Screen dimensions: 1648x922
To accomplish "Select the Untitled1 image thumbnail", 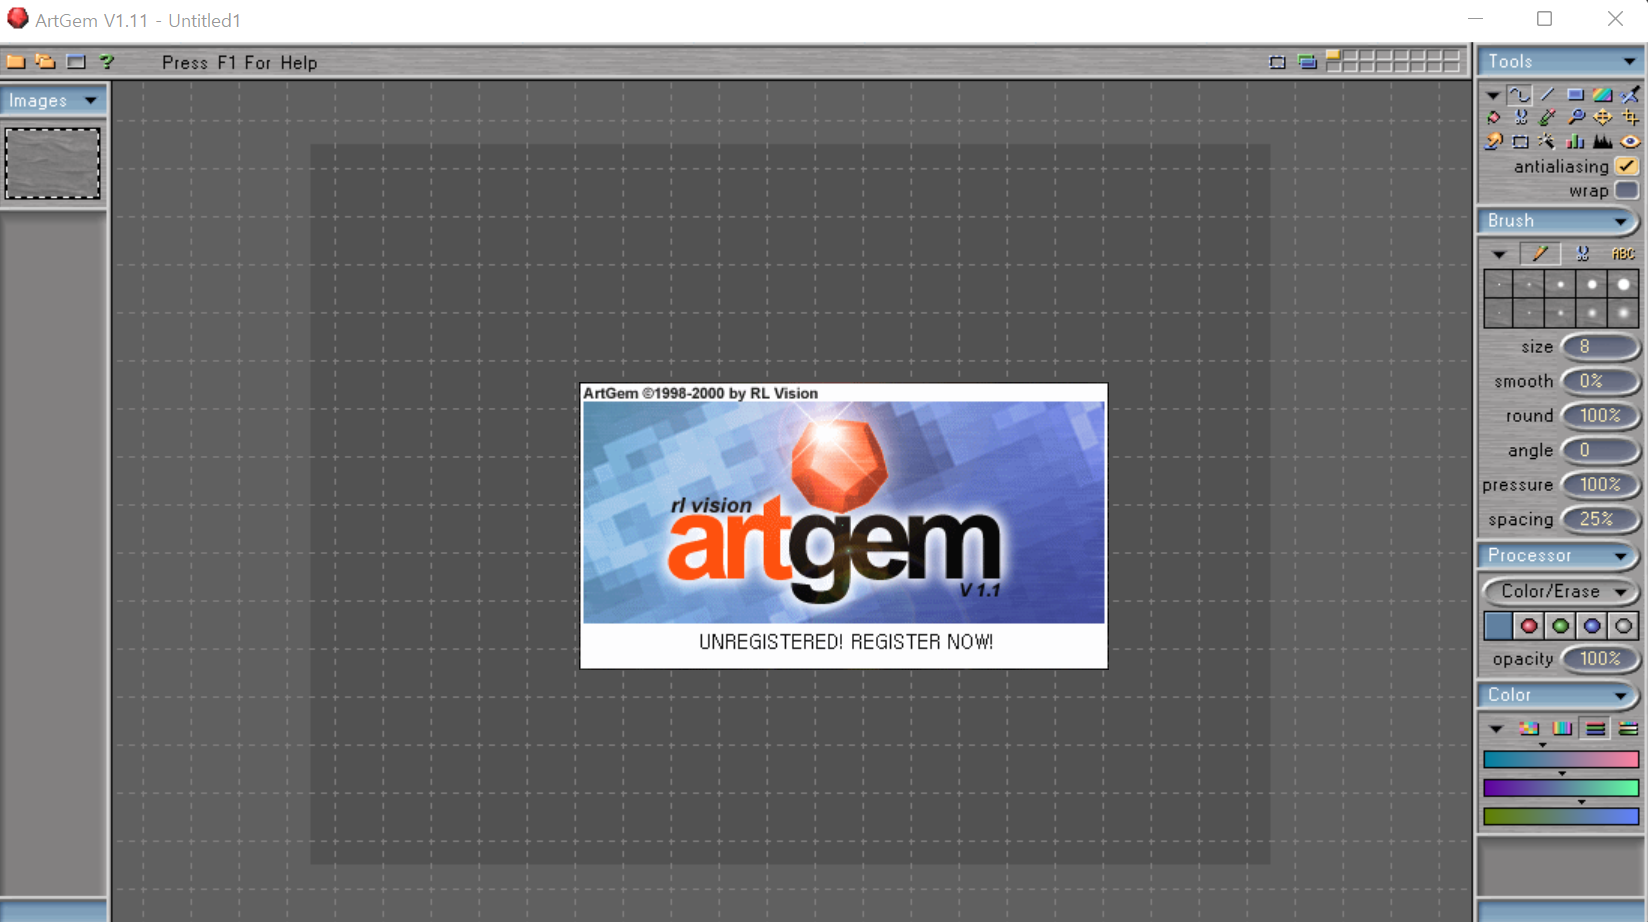I will (53, 163).
